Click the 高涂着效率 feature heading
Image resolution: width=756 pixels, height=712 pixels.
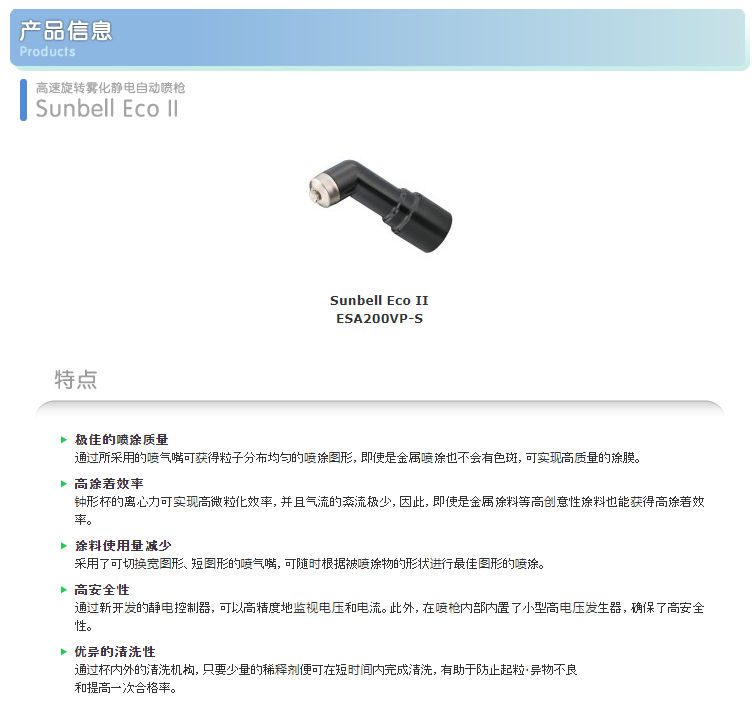(x=109, y=484)
